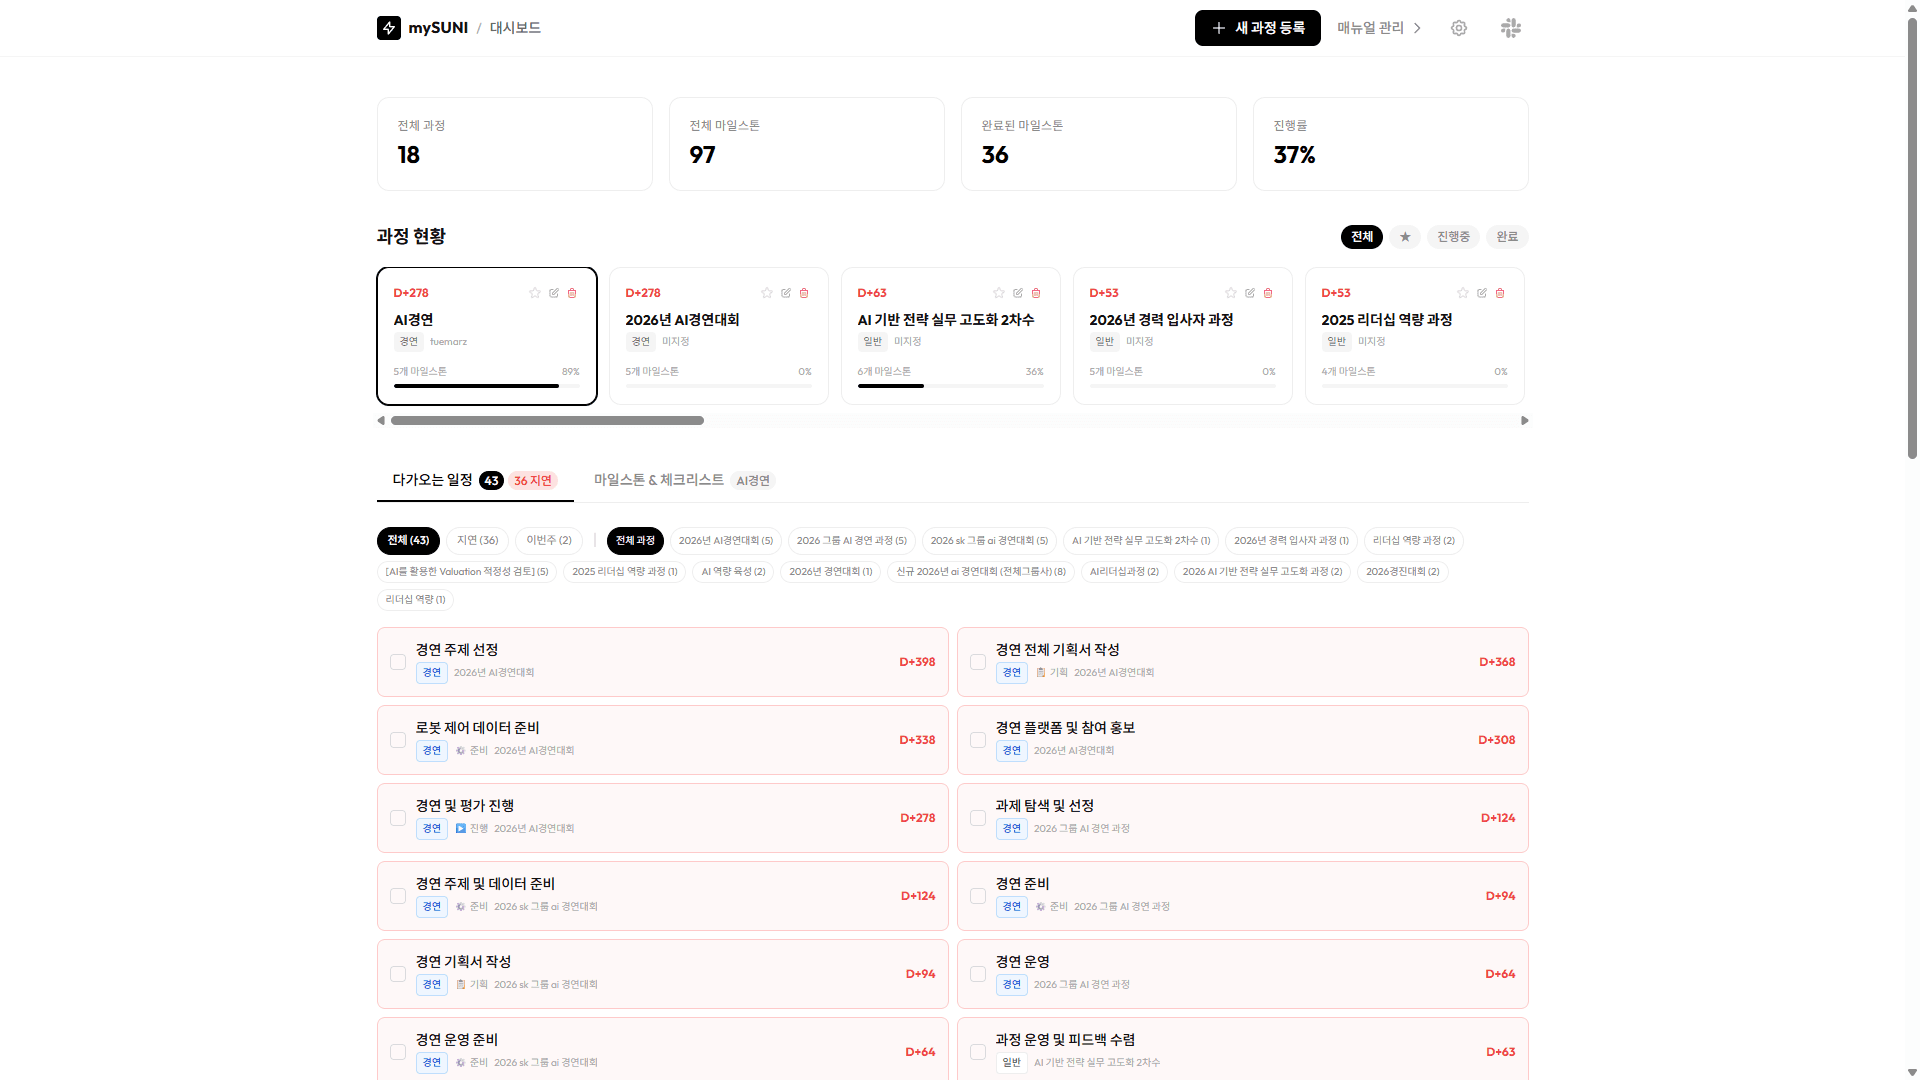Check the 경연 플랫폼 및 참여 홍보 task

978,740
